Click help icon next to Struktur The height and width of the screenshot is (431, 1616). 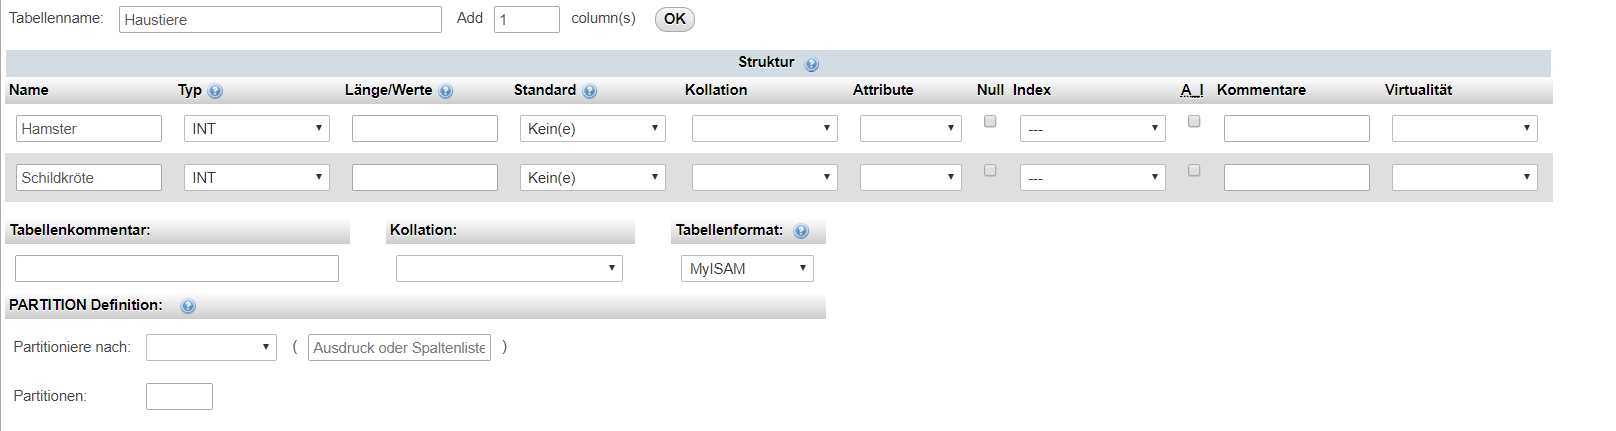[811, 64]
